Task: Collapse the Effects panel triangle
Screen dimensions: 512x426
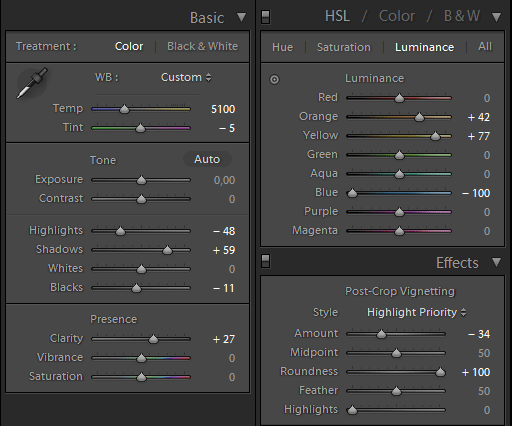Action: pos(497,262)
